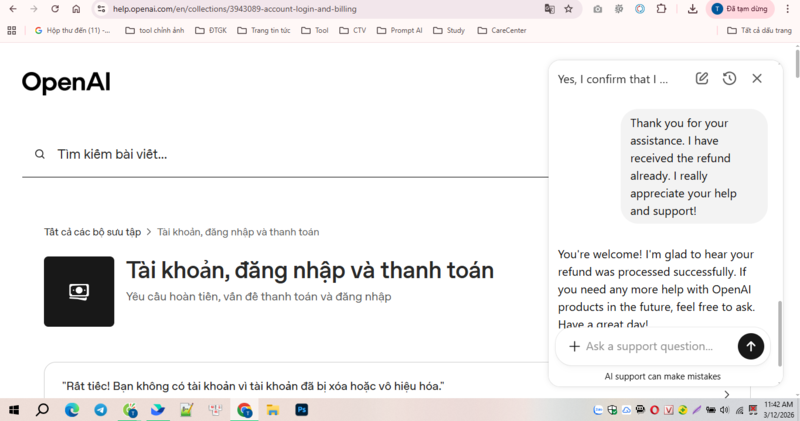
Task: Open the Tất cả dấu trang folder
Action: click(x=759, y=31)
